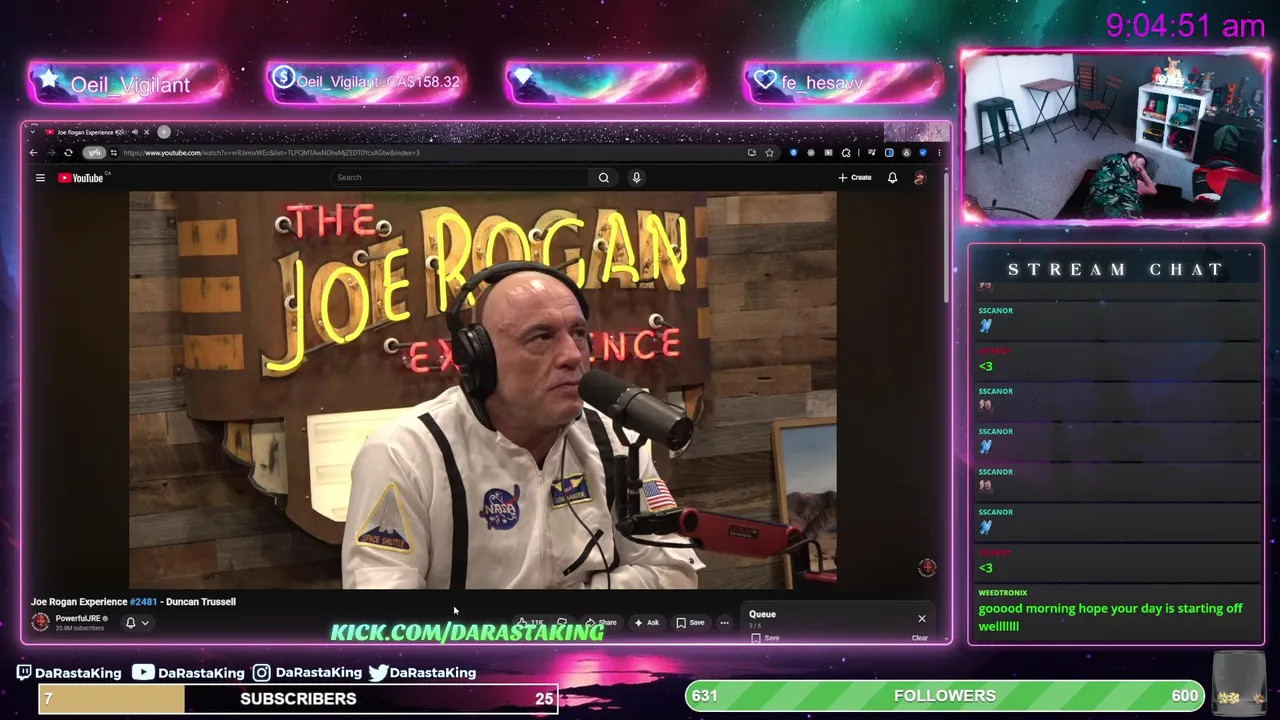This screenshot has width=1280, height=720.
Task: Click the FOLLOWERS goal progress bar
Action: 944,695
